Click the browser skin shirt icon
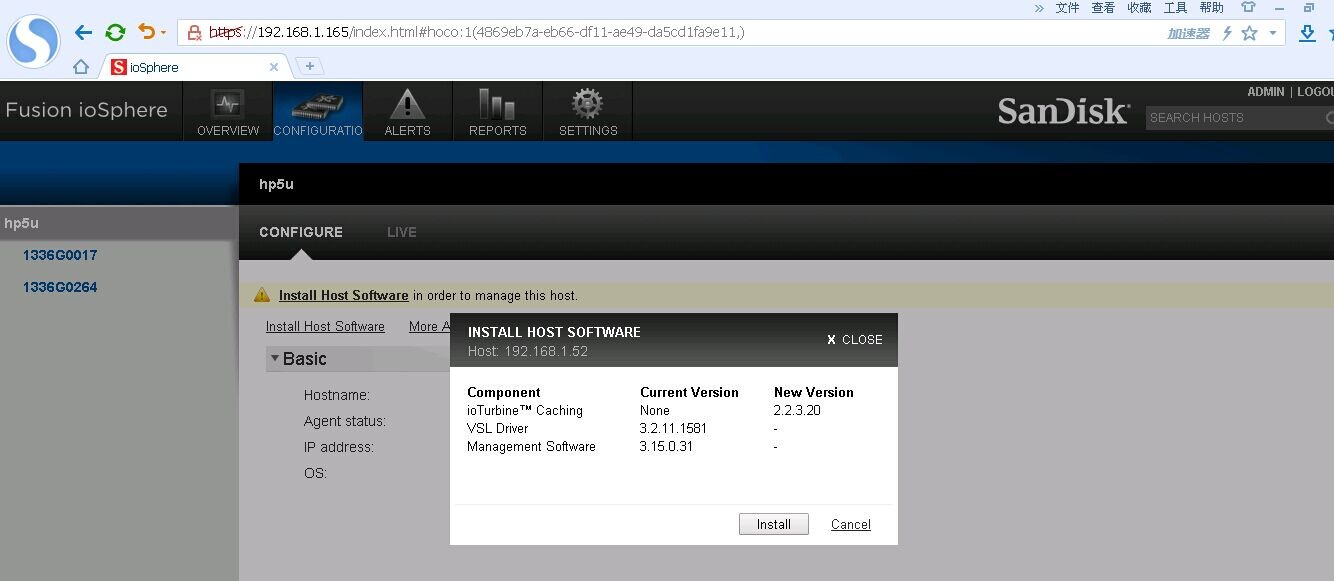Image resolution: width=1334 pixels, height=581 pixels. [x=1248, y=7]
